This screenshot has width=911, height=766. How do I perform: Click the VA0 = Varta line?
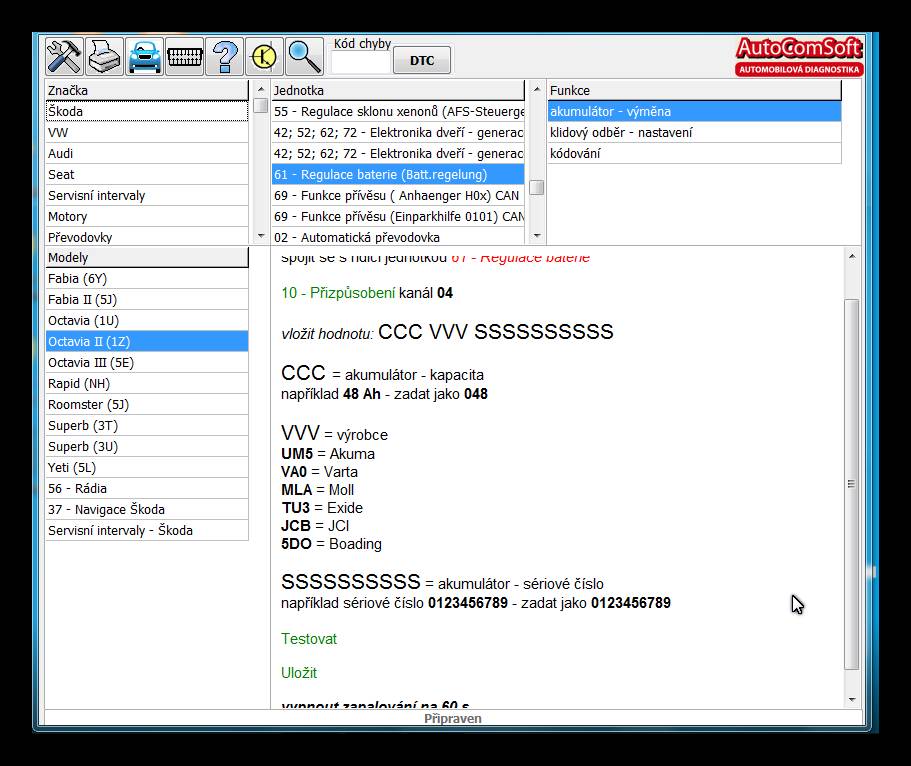(320, 471)
